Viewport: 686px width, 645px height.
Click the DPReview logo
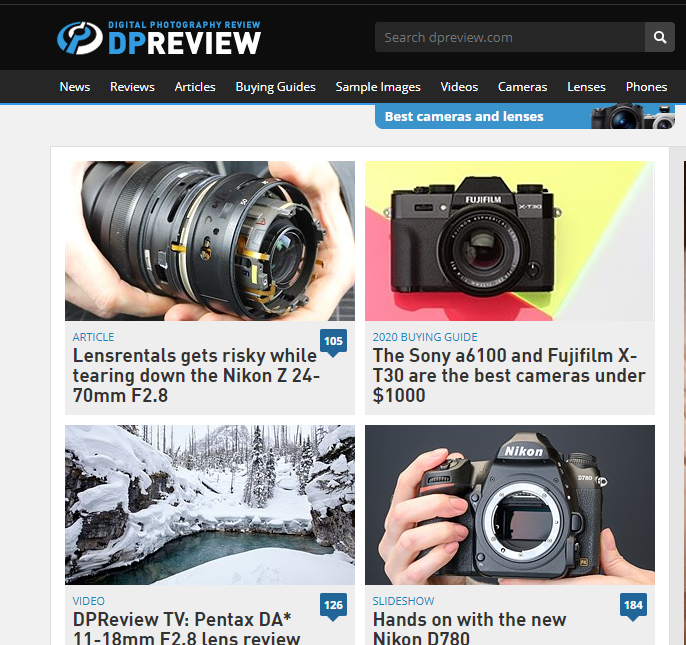pos(159,38)
